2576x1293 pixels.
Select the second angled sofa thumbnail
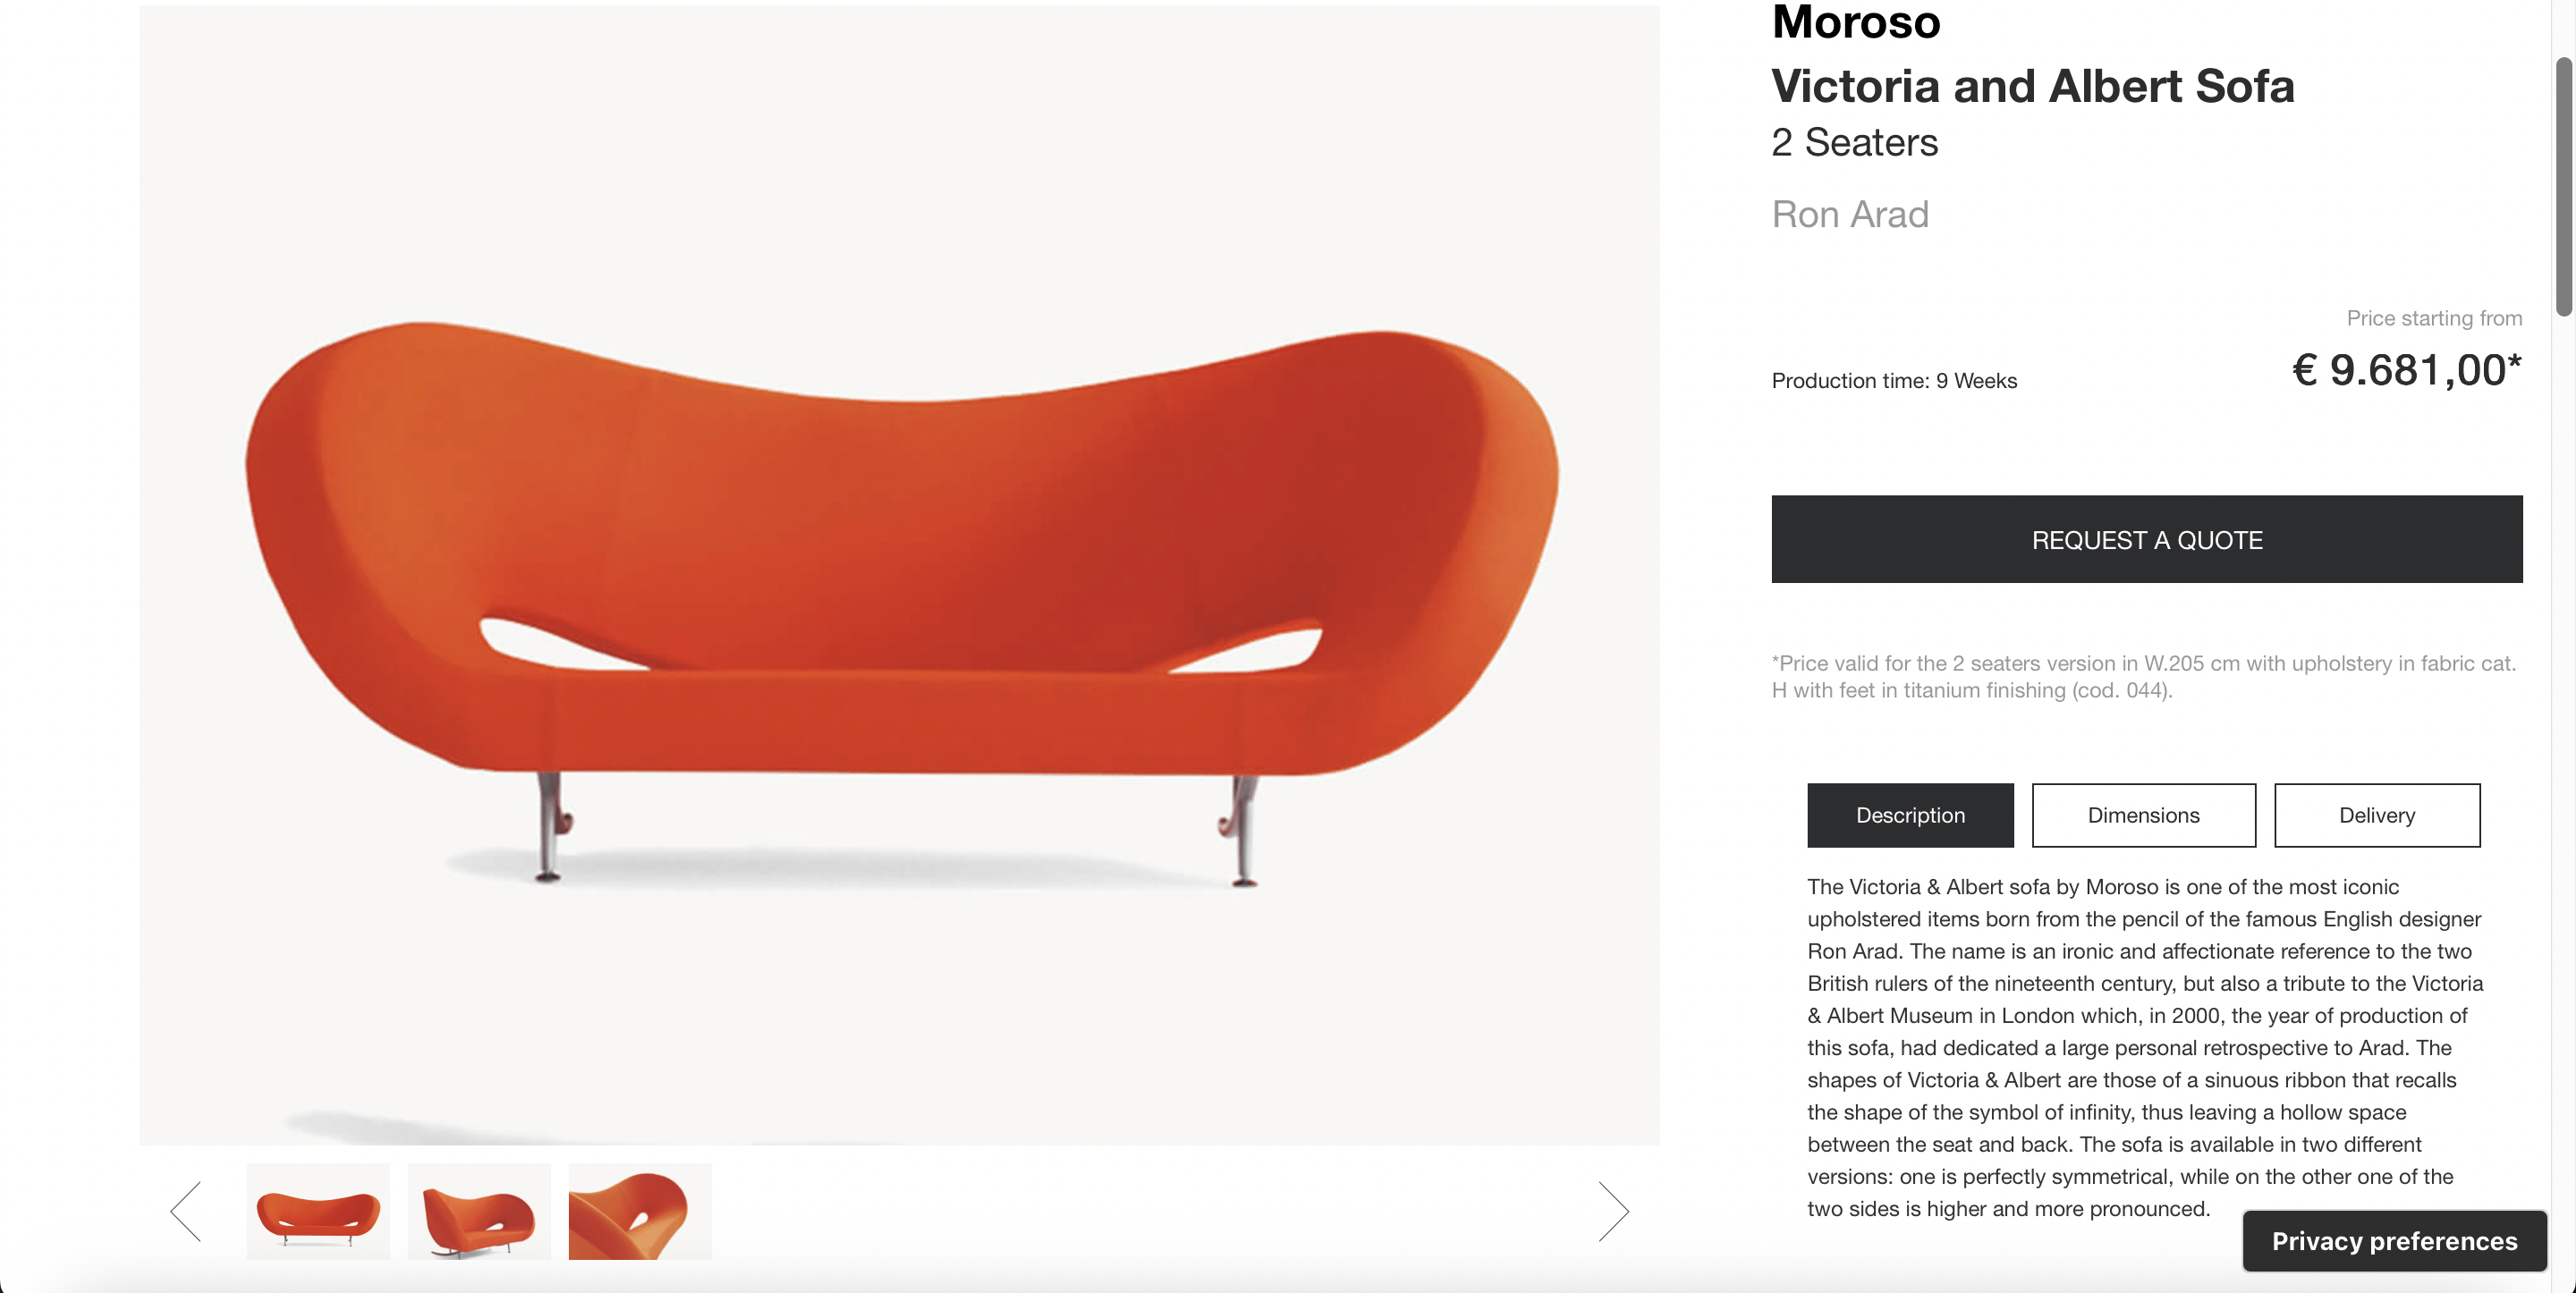[479, 1211]
